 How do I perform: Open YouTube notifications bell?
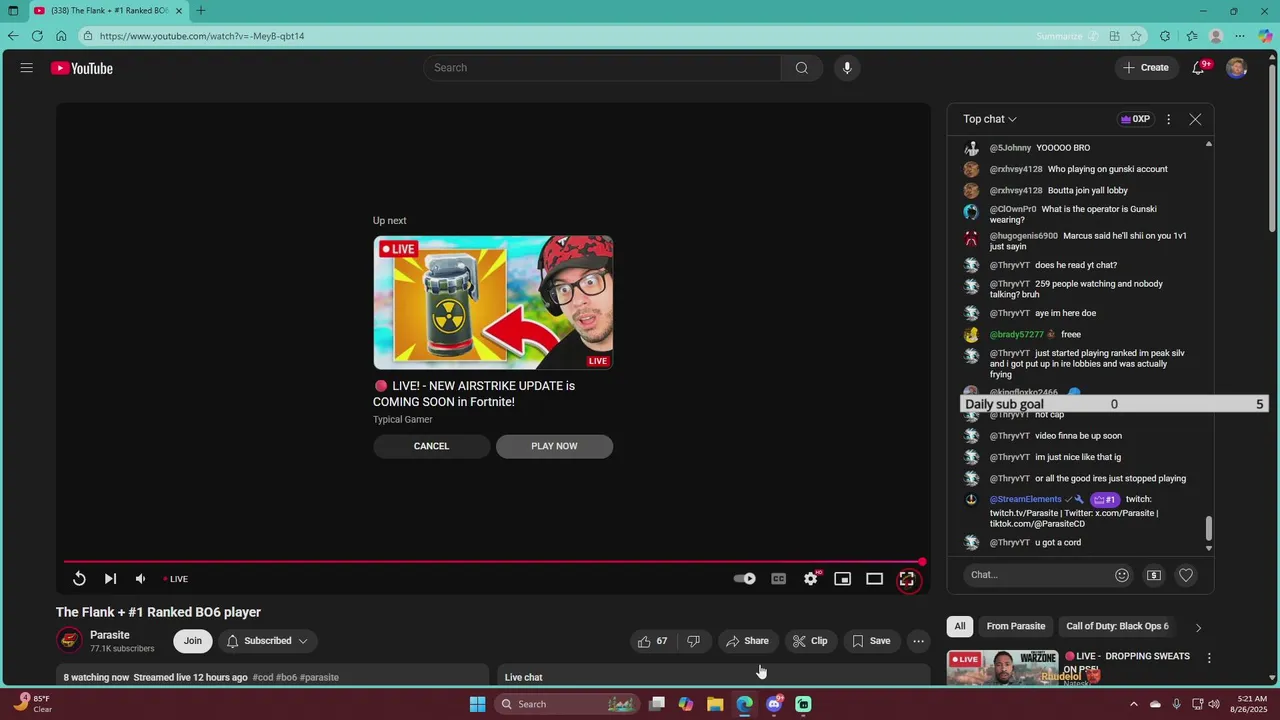pos(1198,68)
